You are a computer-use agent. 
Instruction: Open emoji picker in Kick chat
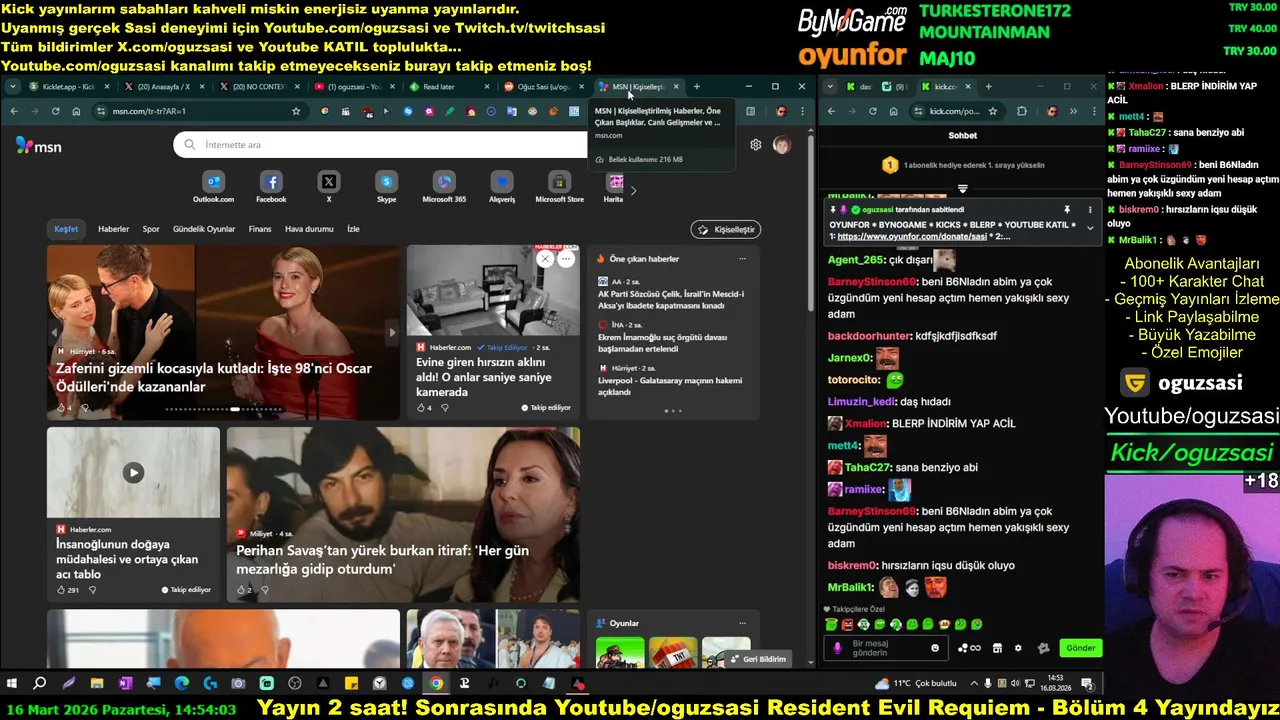tap(935, 648)
